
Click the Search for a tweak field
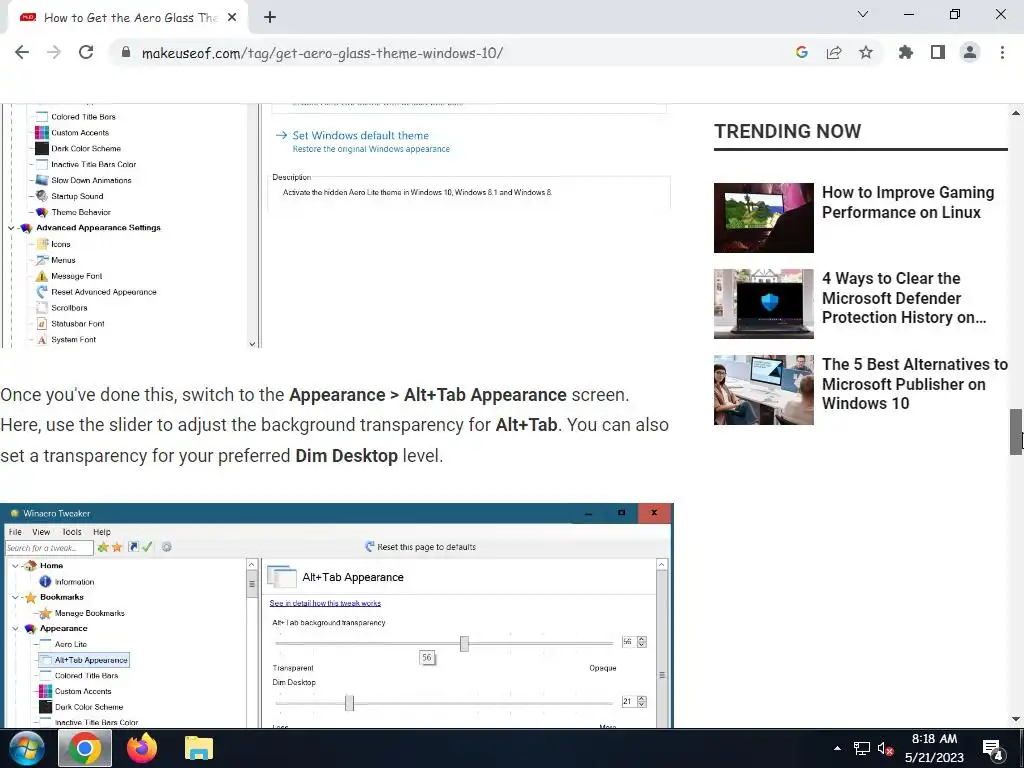coord(49,547)
